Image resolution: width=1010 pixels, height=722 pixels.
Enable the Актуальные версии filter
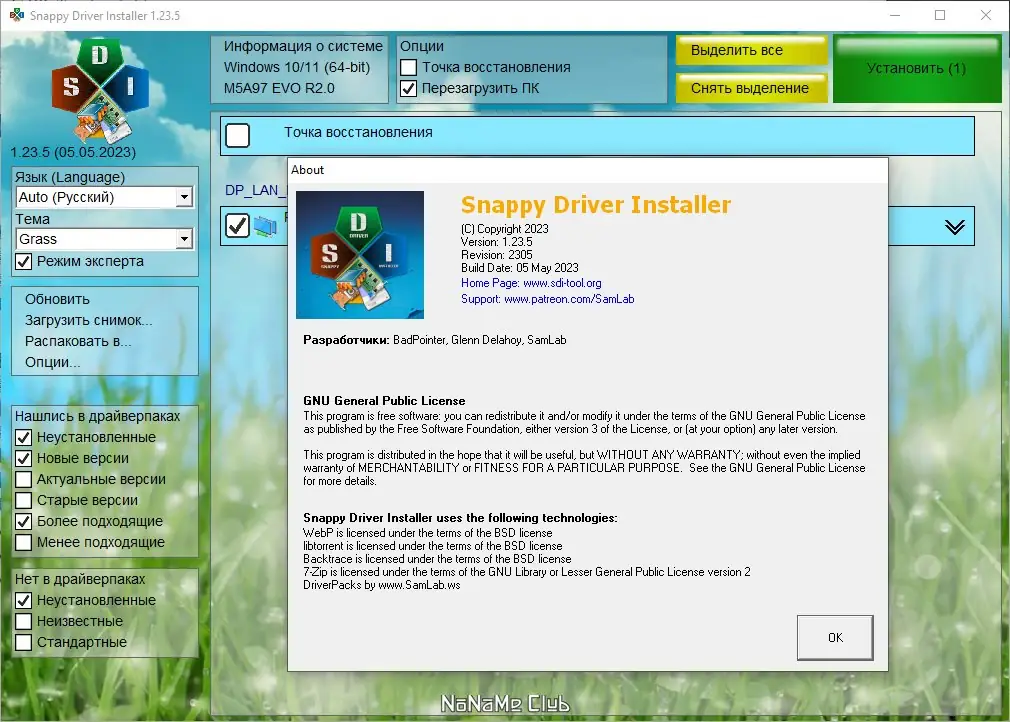point(24,479)
